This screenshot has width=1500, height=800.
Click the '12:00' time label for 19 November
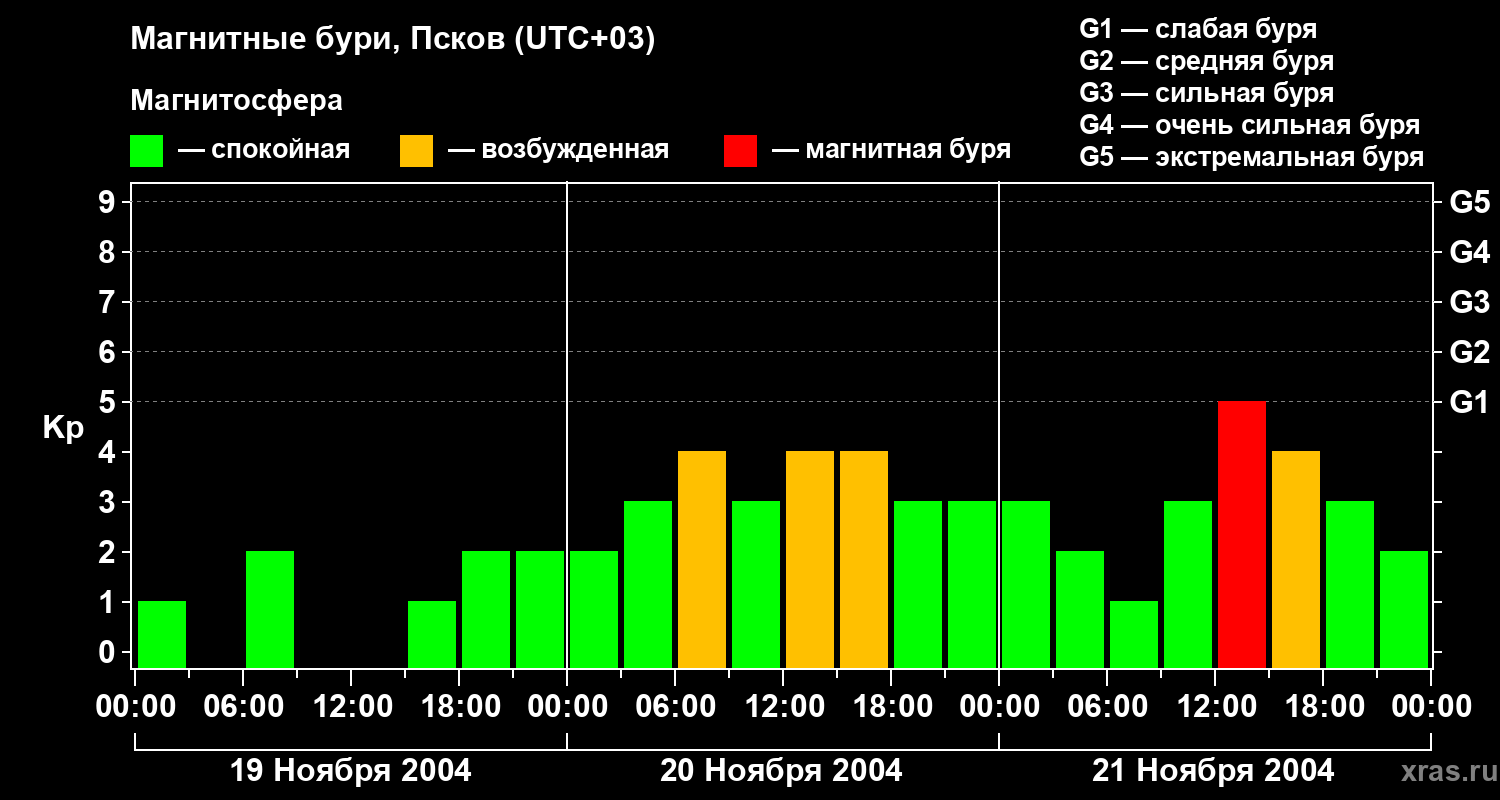click(x=351, y=707)
